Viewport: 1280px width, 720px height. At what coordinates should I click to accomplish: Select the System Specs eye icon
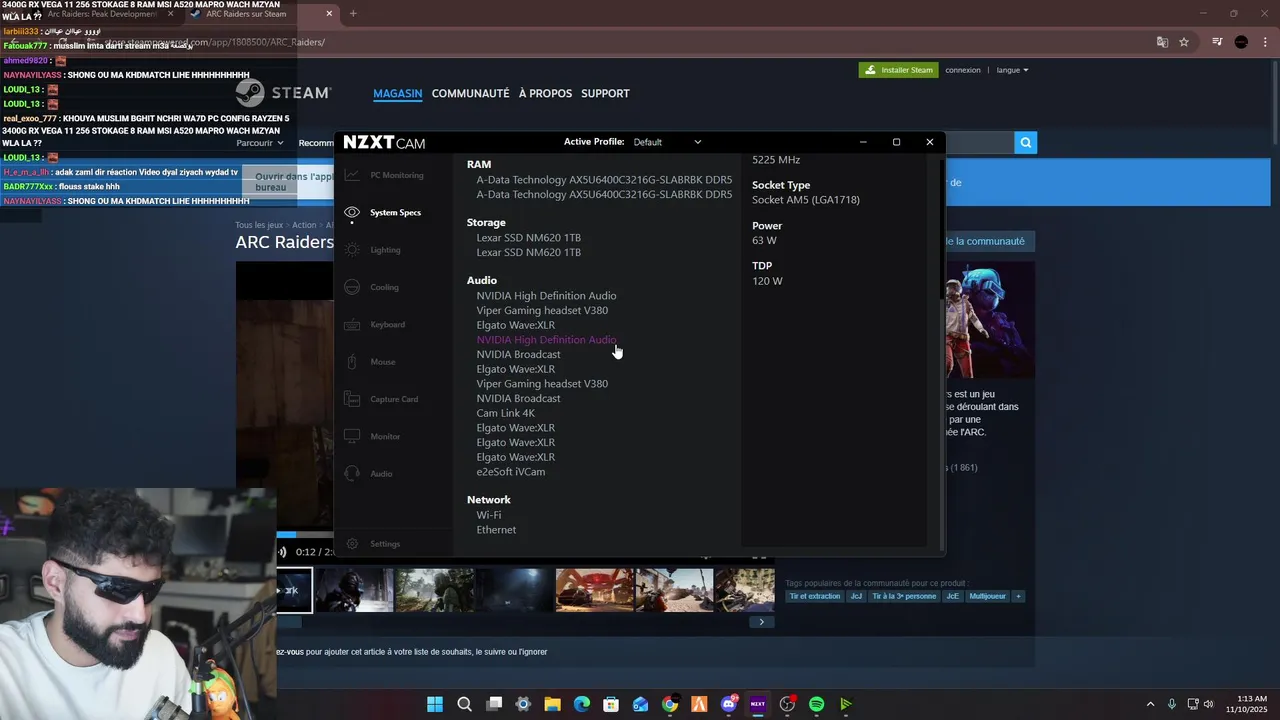pyautogui.click(x=352, y=212)
